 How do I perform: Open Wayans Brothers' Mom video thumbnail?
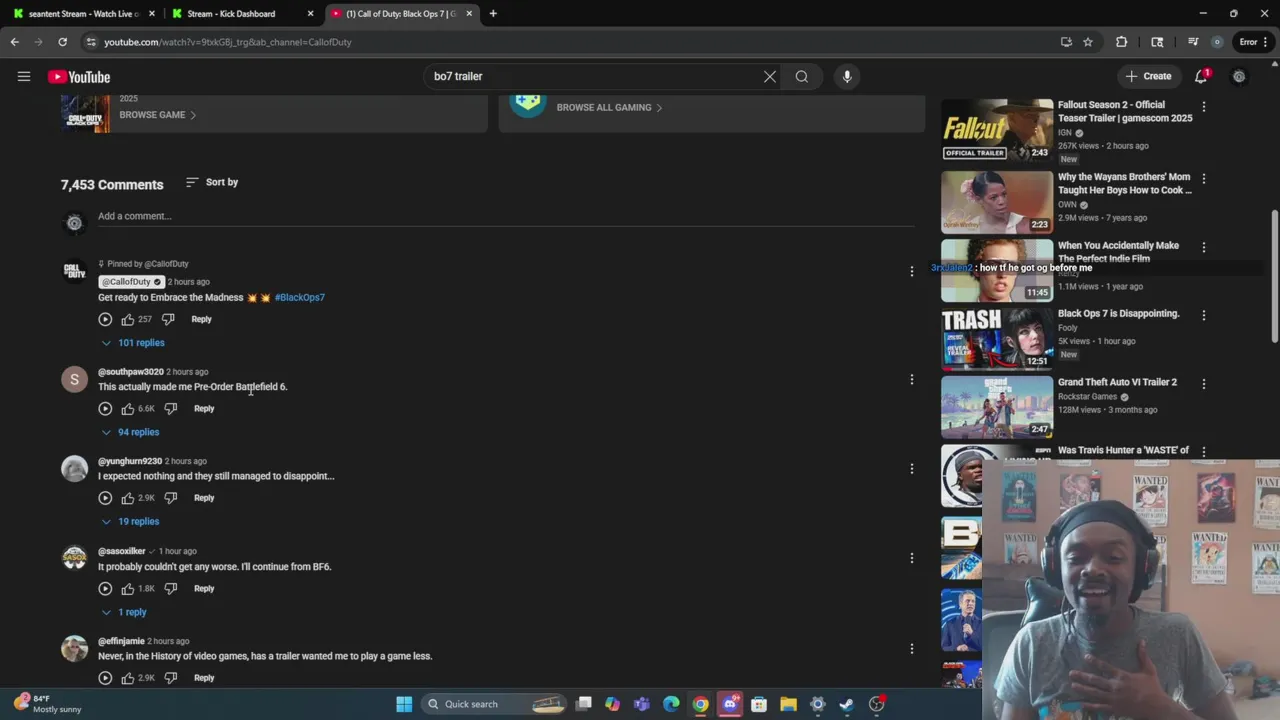(x=997, y=202)
